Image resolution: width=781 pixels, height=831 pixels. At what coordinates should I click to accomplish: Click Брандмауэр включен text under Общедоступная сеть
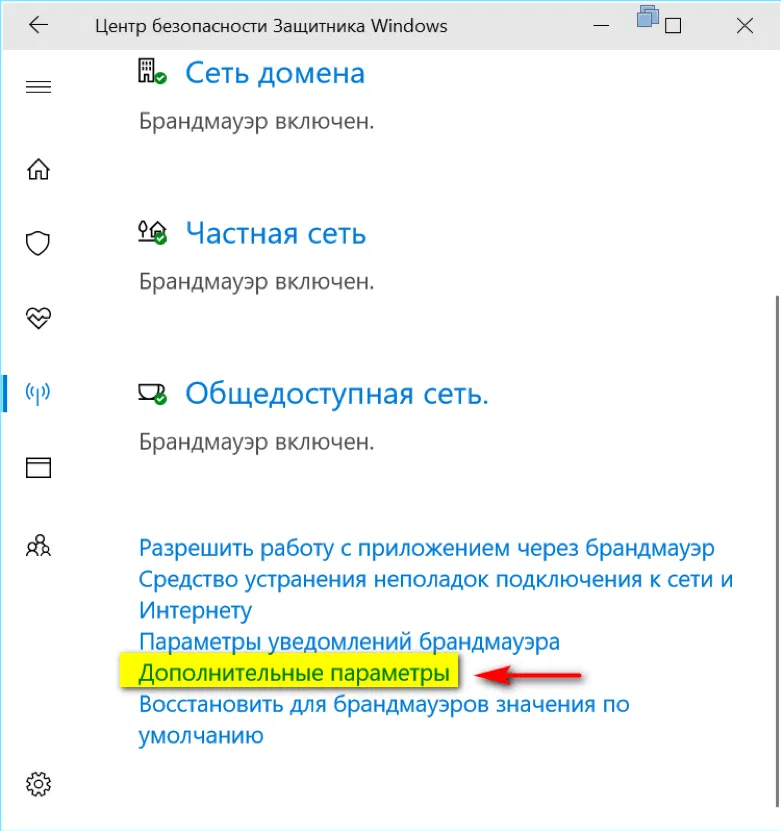(x=256, y=443)
